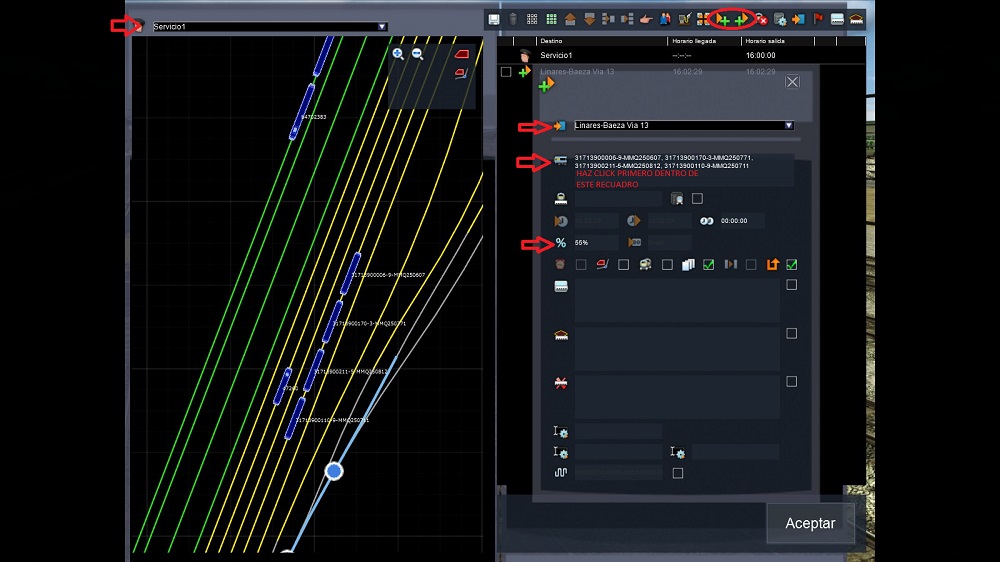Click add order before icon (arrow then plus)

[x=723, y=20]
